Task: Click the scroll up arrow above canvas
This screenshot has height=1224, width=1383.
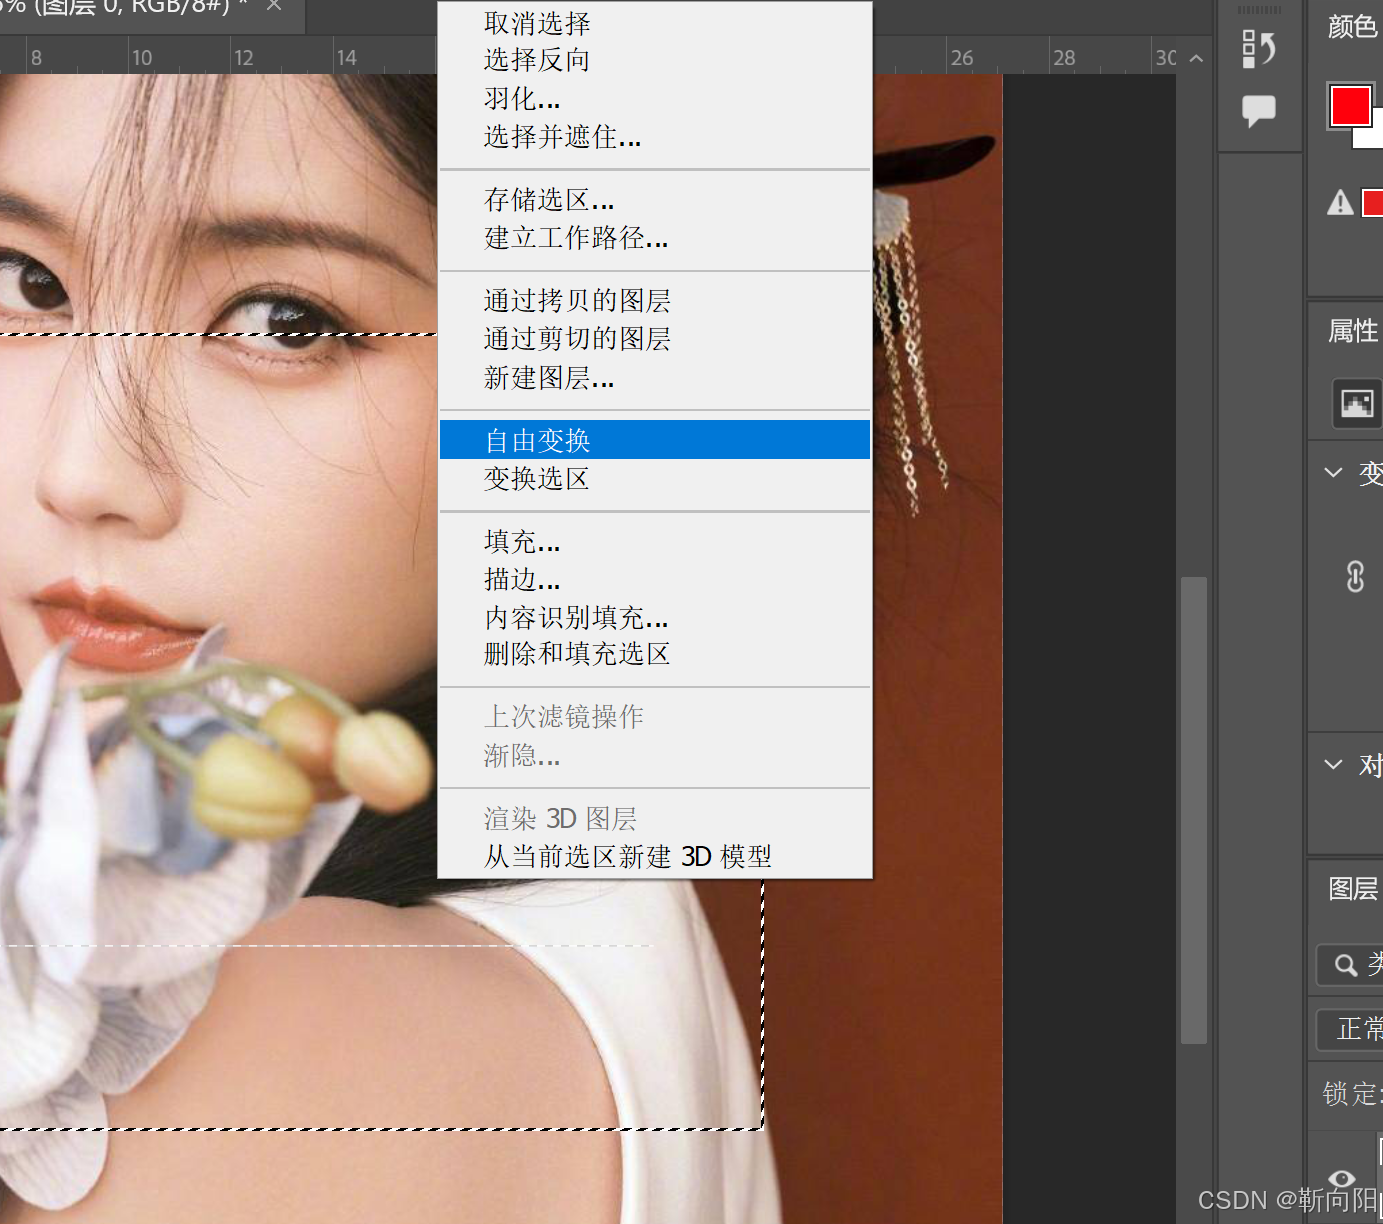Action: tap(1196, 58)
